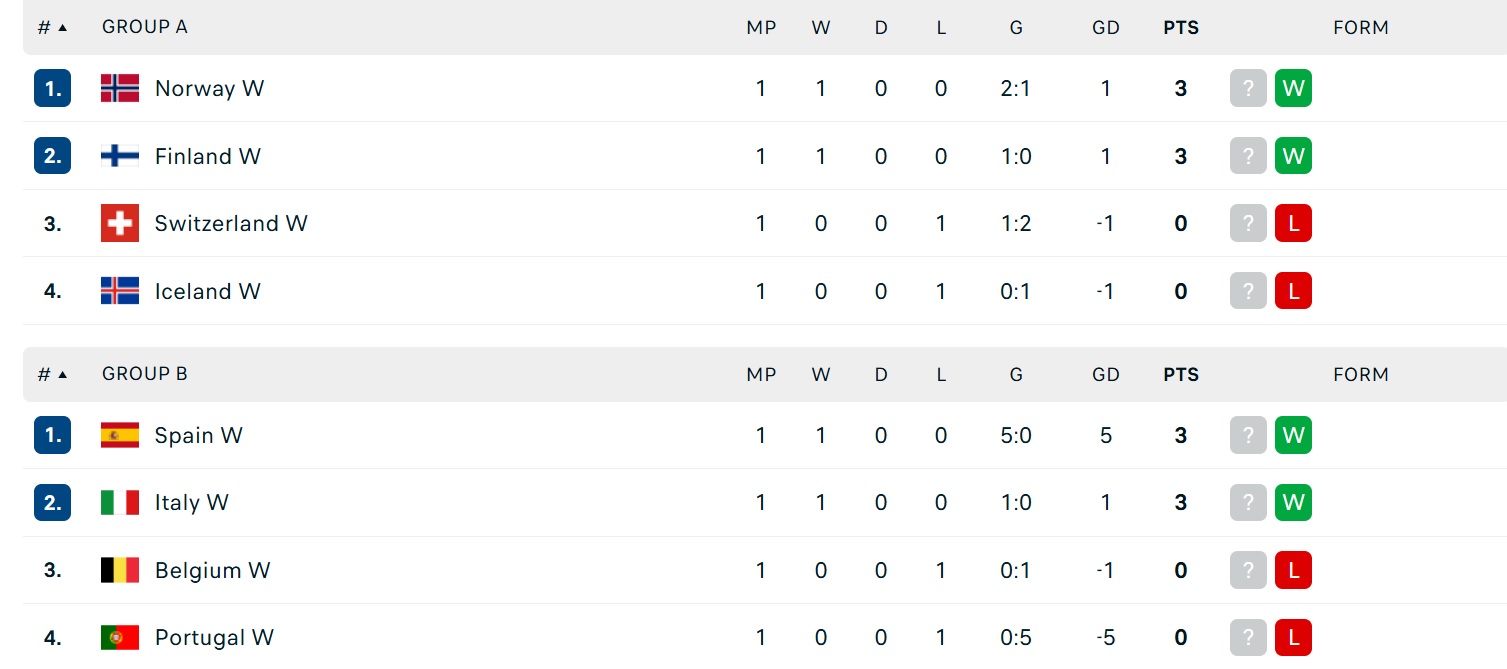
Task: Click the Italy flag icon
Action: [120, 502]
